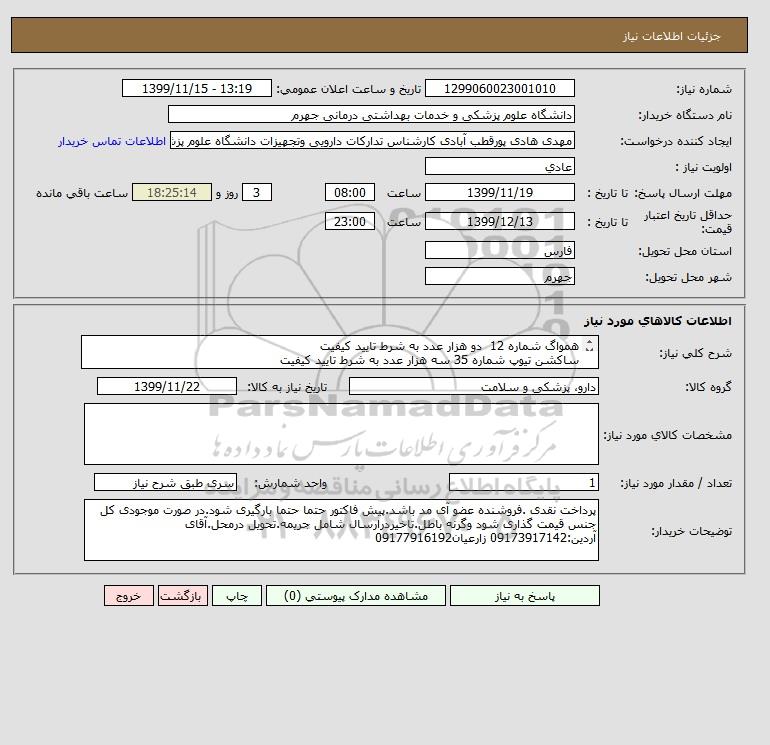Click delivery province field 'فارس'
Image resolution: width=770 pixels, height=745 pixels.
click(499, 250)
